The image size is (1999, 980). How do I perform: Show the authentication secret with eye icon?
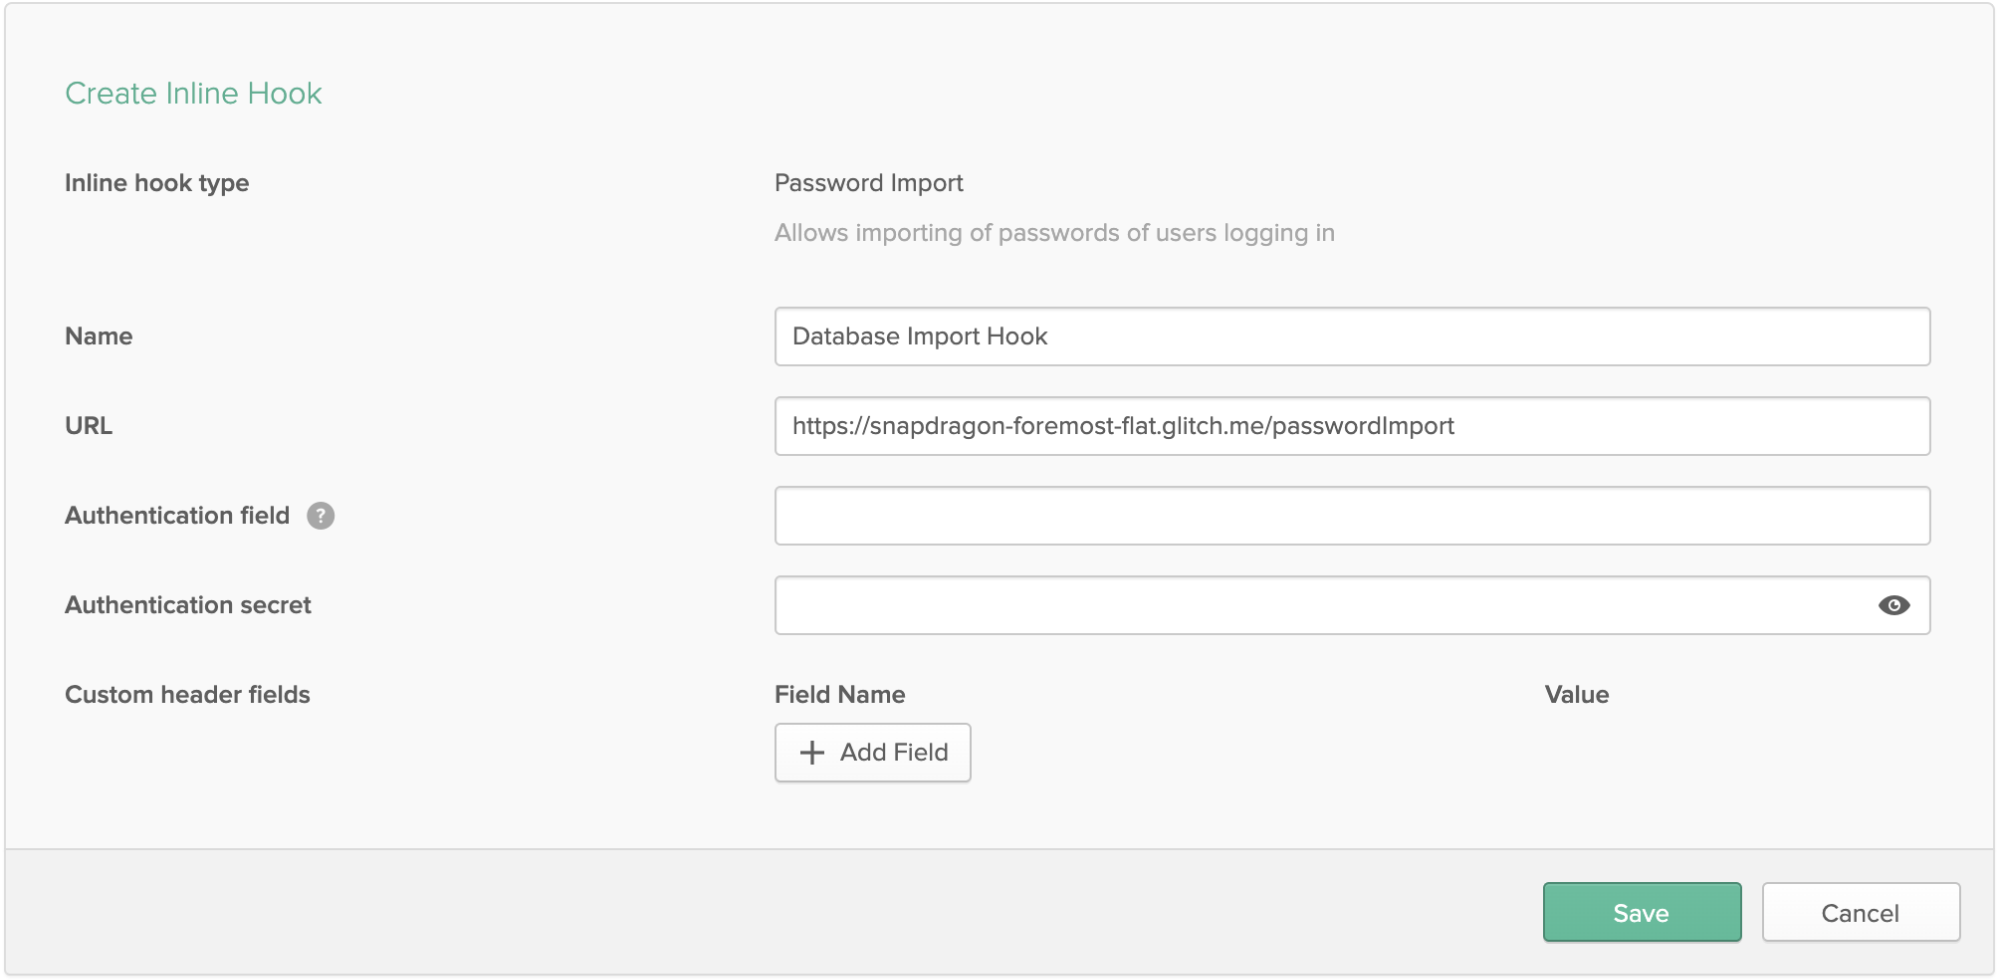(x=1893, y=605)
